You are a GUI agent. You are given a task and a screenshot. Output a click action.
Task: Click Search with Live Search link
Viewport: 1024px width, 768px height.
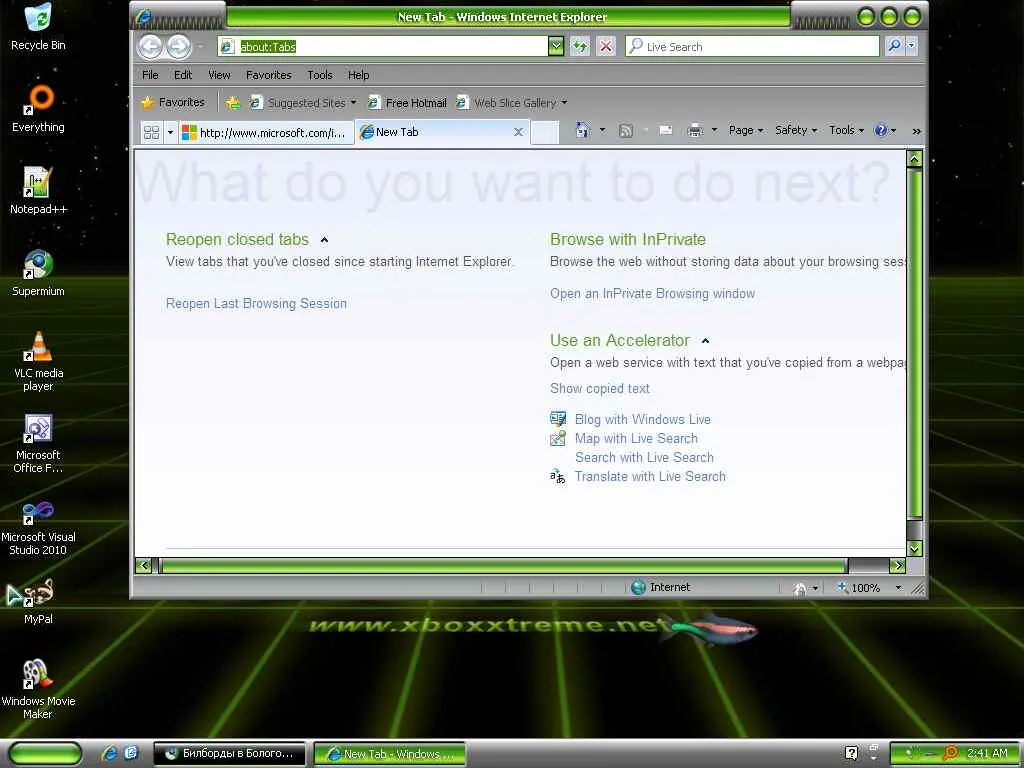coord(644,457)
